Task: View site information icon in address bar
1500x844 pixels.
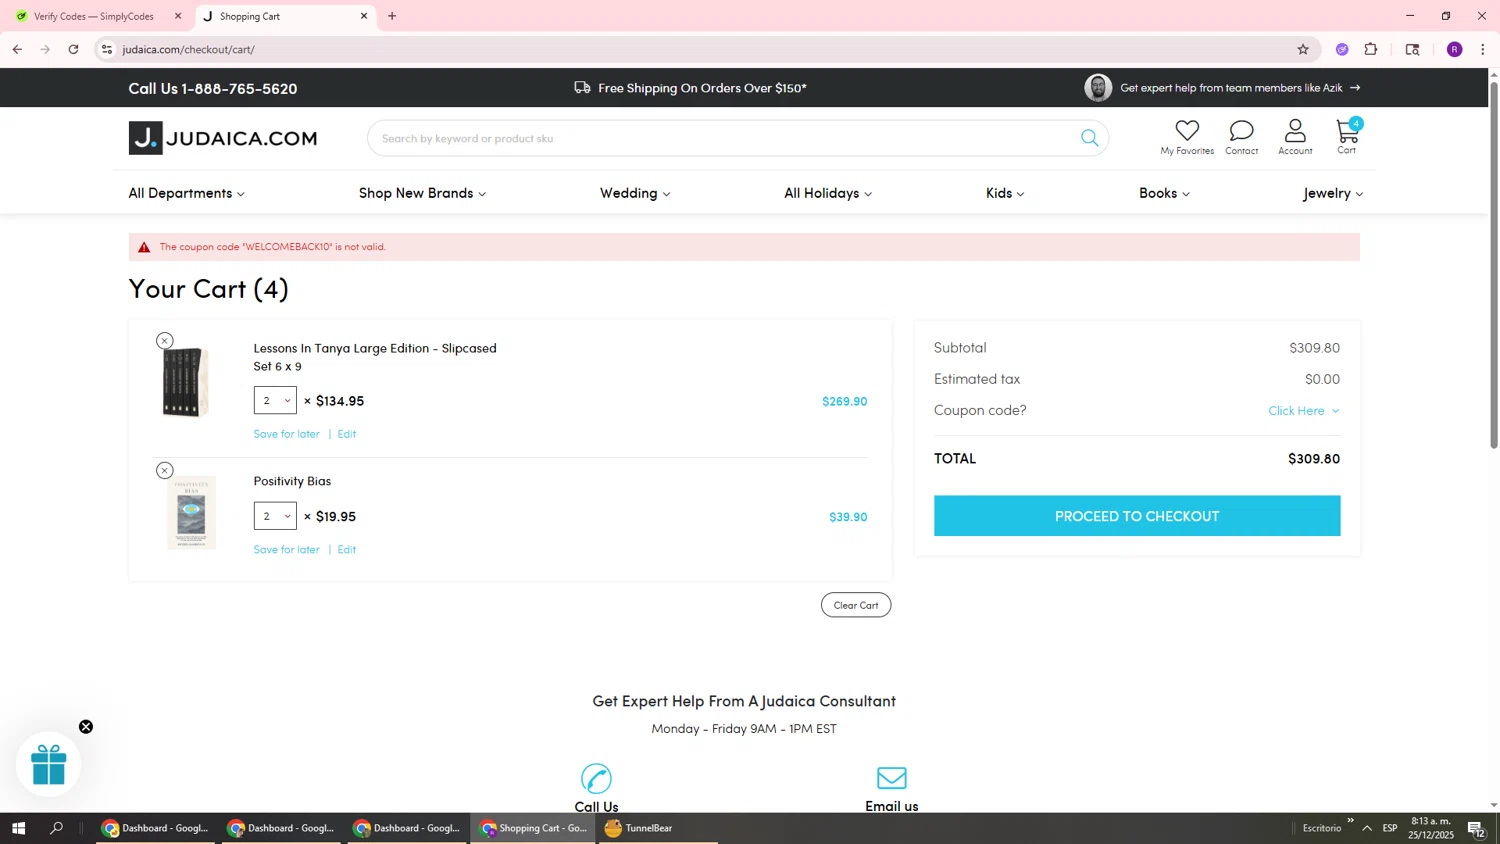Action: pos(107,49)
